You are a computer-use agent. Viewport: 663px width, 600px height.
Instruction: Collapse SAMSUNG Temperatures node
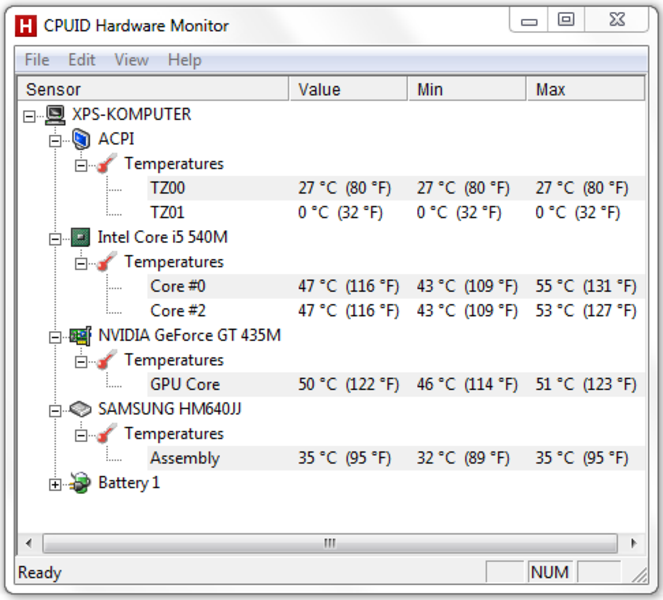point(81,435)
